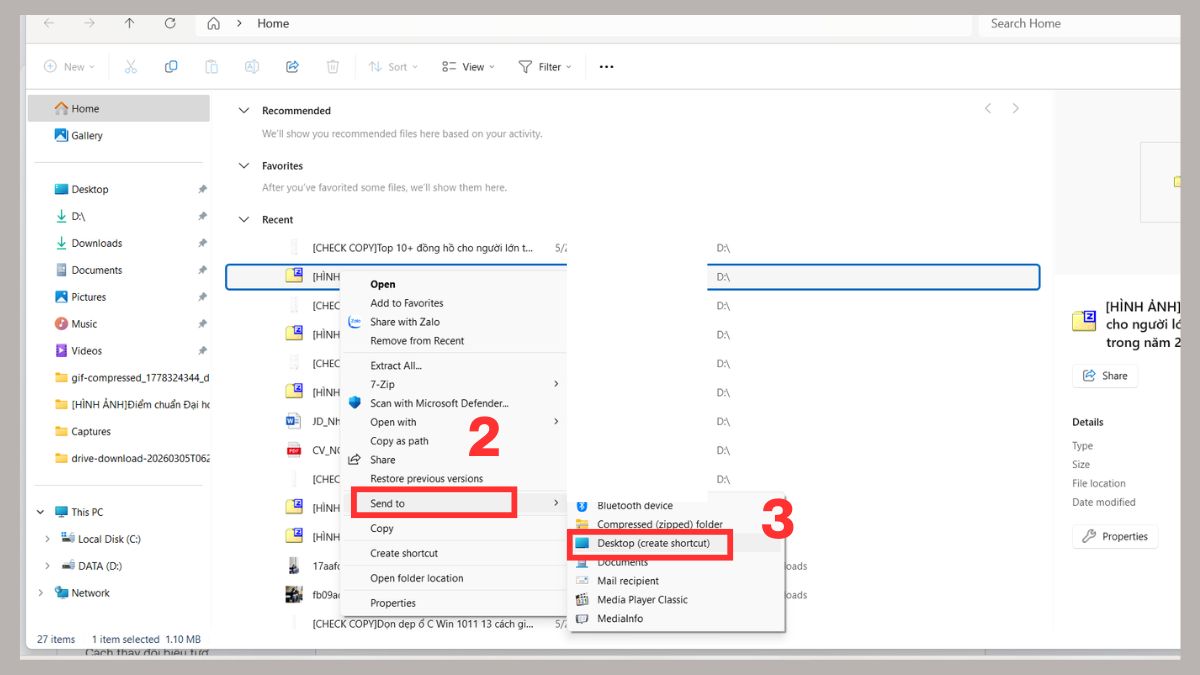Select Desktop (create shortcut) option
This screenshot has height=675, width=1200.
(x=651, y=543)
